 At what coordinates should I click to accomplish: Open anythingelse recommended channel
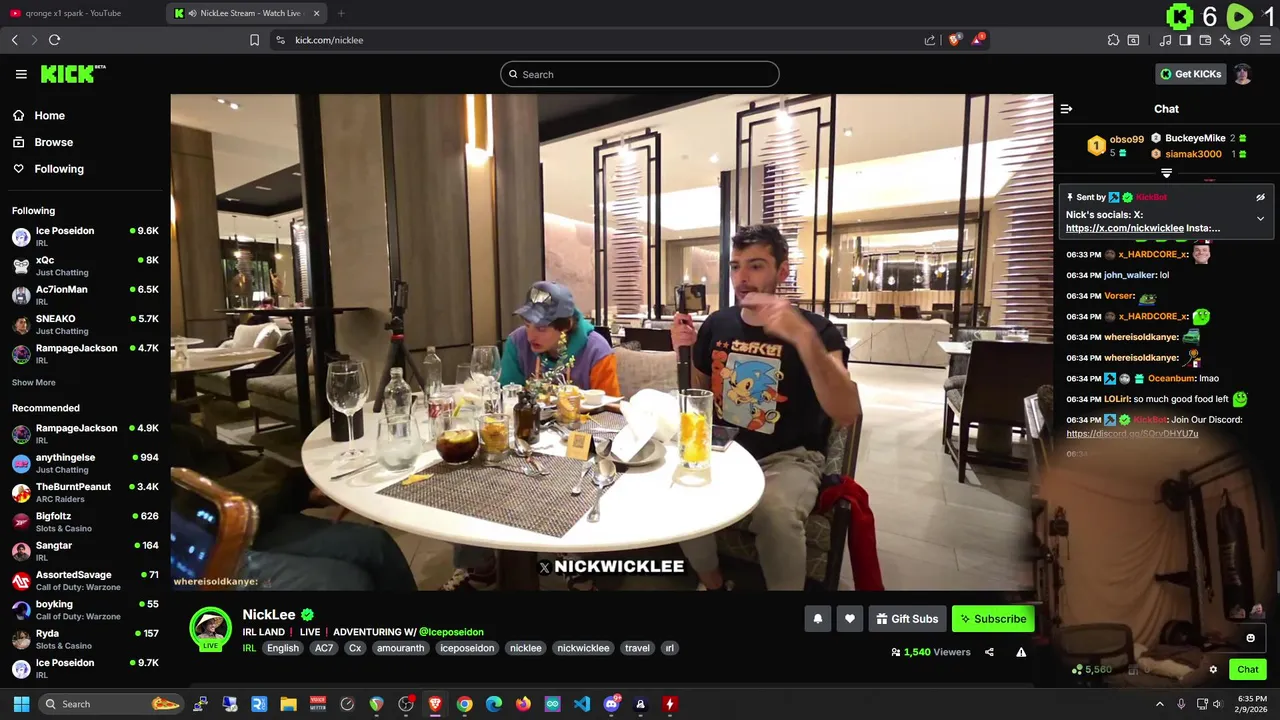point(85,463)
